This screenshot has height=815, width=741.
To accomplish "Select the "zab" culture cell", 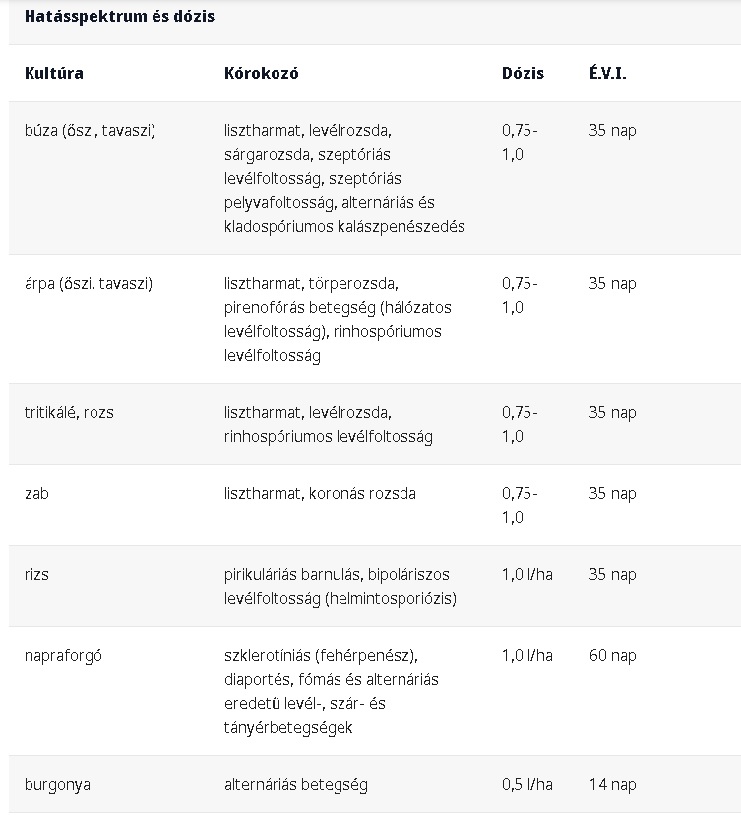I will click(x=37, y=494).
